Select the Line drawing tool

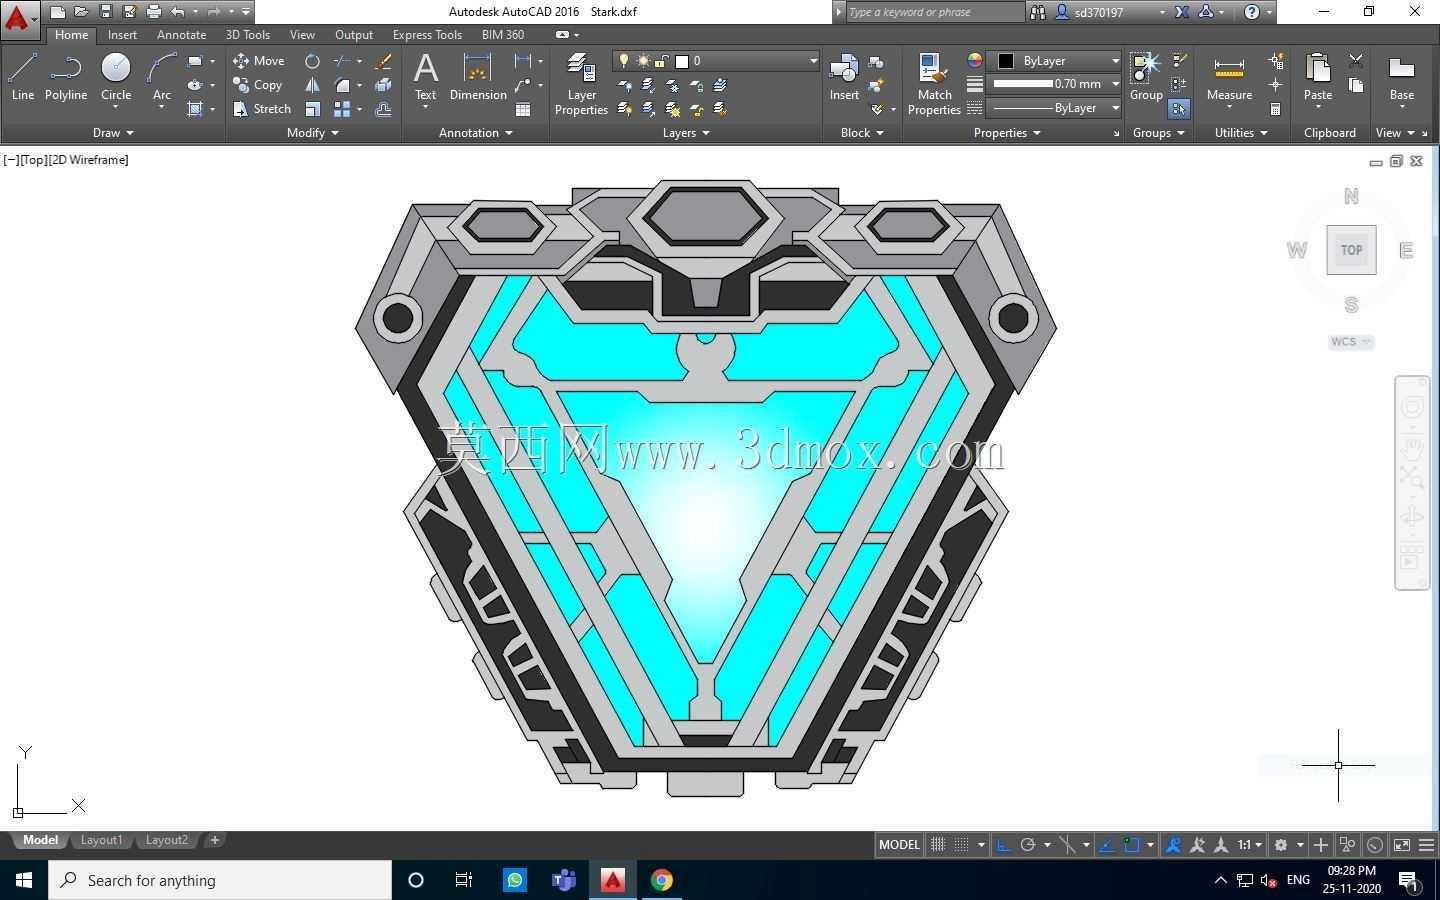click(23, 78)
